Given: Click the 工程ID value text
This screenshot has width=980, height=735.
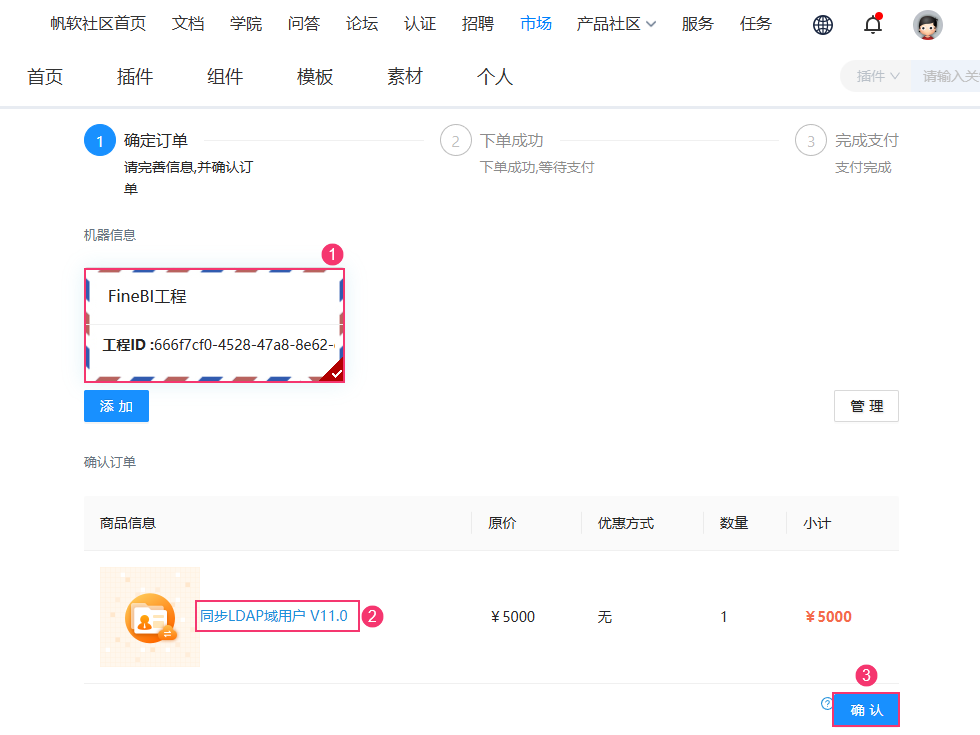Looking at the screenshot, I should [x=244, y=345].
